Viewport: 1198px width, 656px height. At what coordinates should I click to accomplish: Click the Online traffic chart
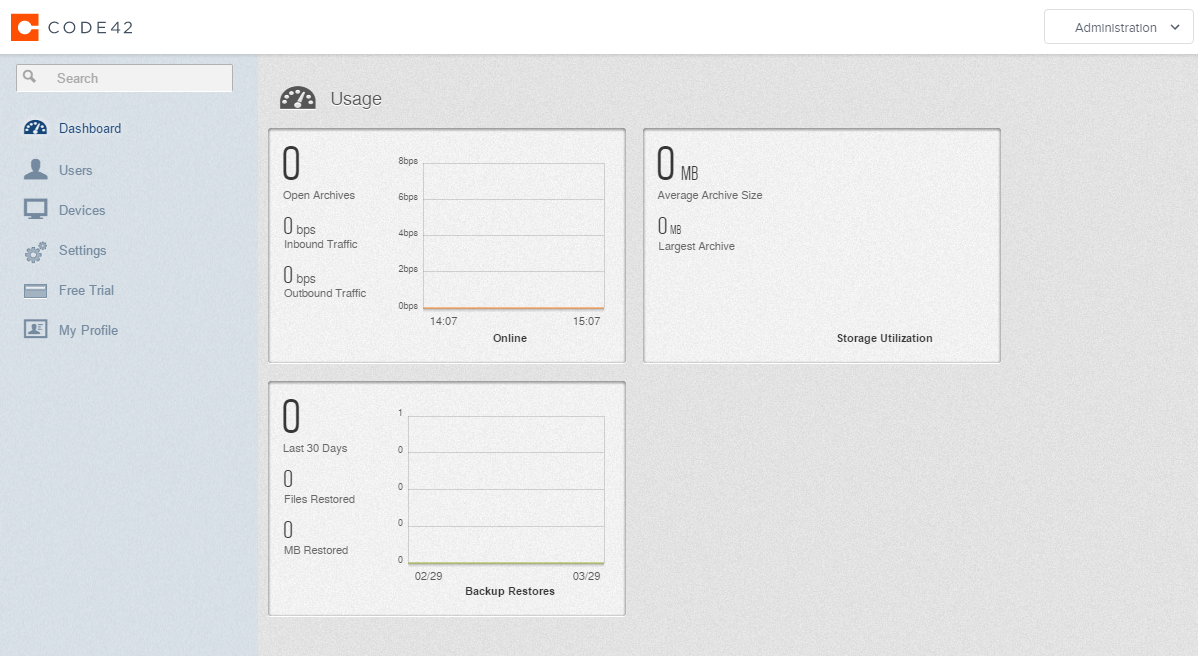[513, 236]
